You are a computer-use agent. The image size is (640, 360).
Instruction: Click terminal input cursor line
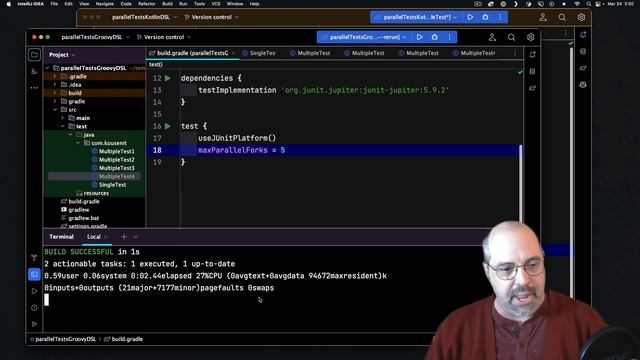pos(47,300)
